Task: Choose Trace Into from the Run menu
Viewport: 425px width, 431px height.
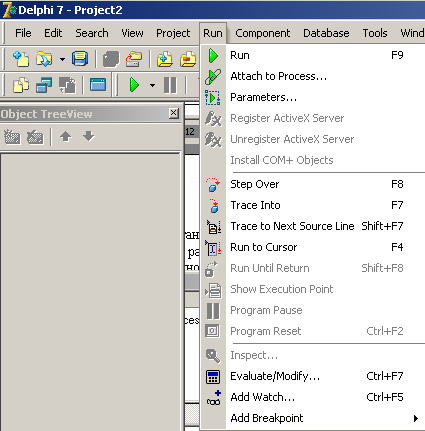Action: [x=313, y=205]
